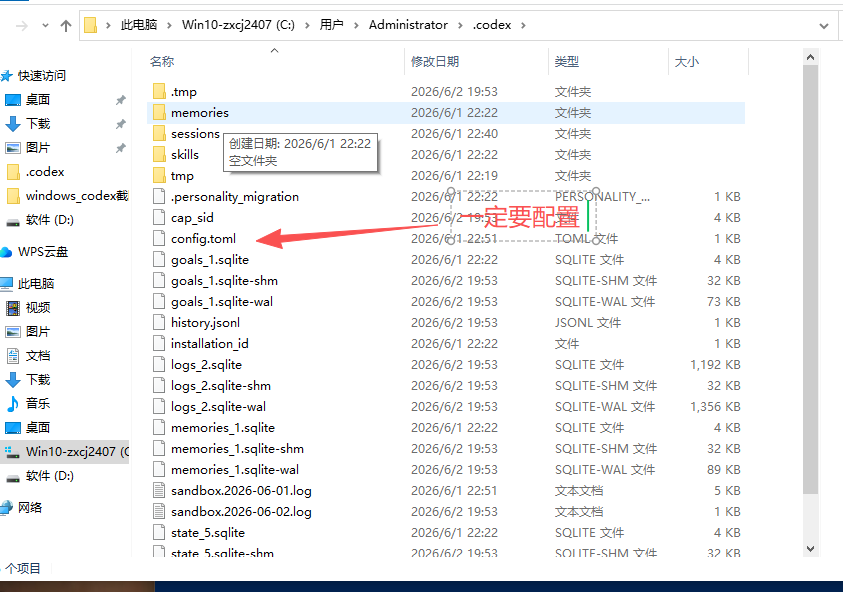Select the memories_1.sqlite file

(x=223, y=428)
